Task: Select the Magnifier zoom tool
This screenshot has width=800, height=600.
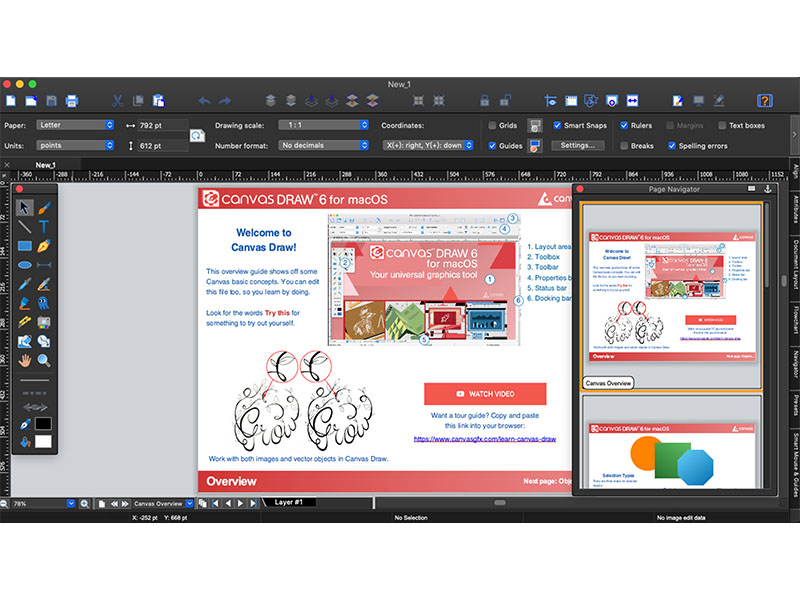Action: (x=44, y=360)
